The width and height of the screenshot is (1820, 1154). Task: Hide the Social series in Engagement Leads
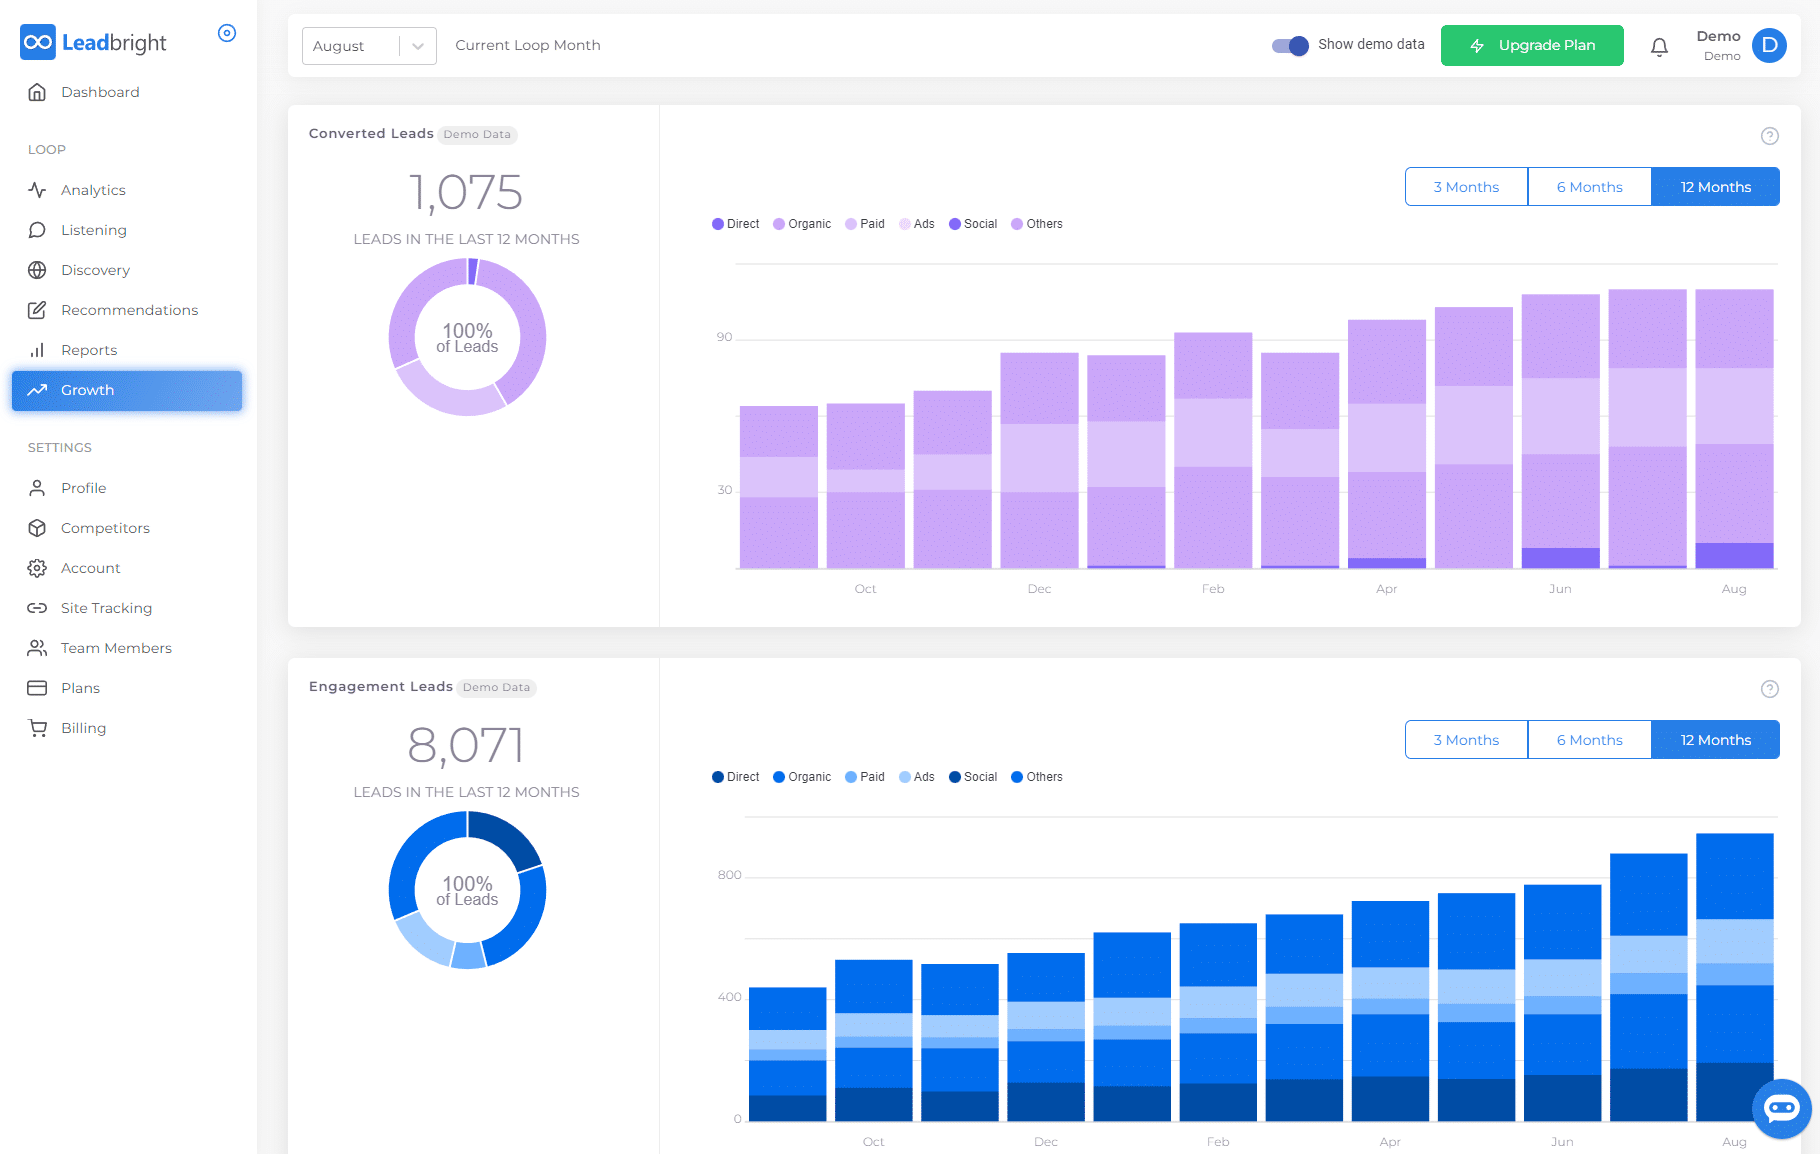pos(972,776)
